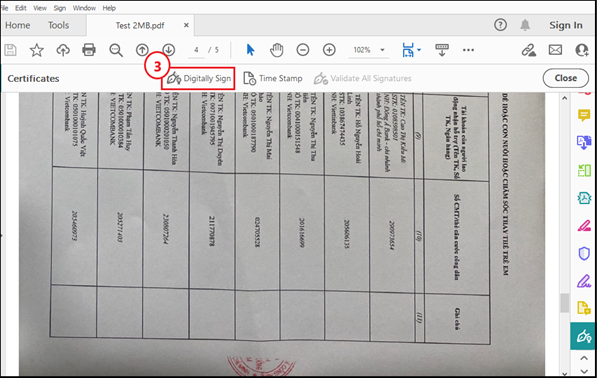Screen dimensions: 597x378
Task: Add file to starred favorites
Action: [37, 50]
